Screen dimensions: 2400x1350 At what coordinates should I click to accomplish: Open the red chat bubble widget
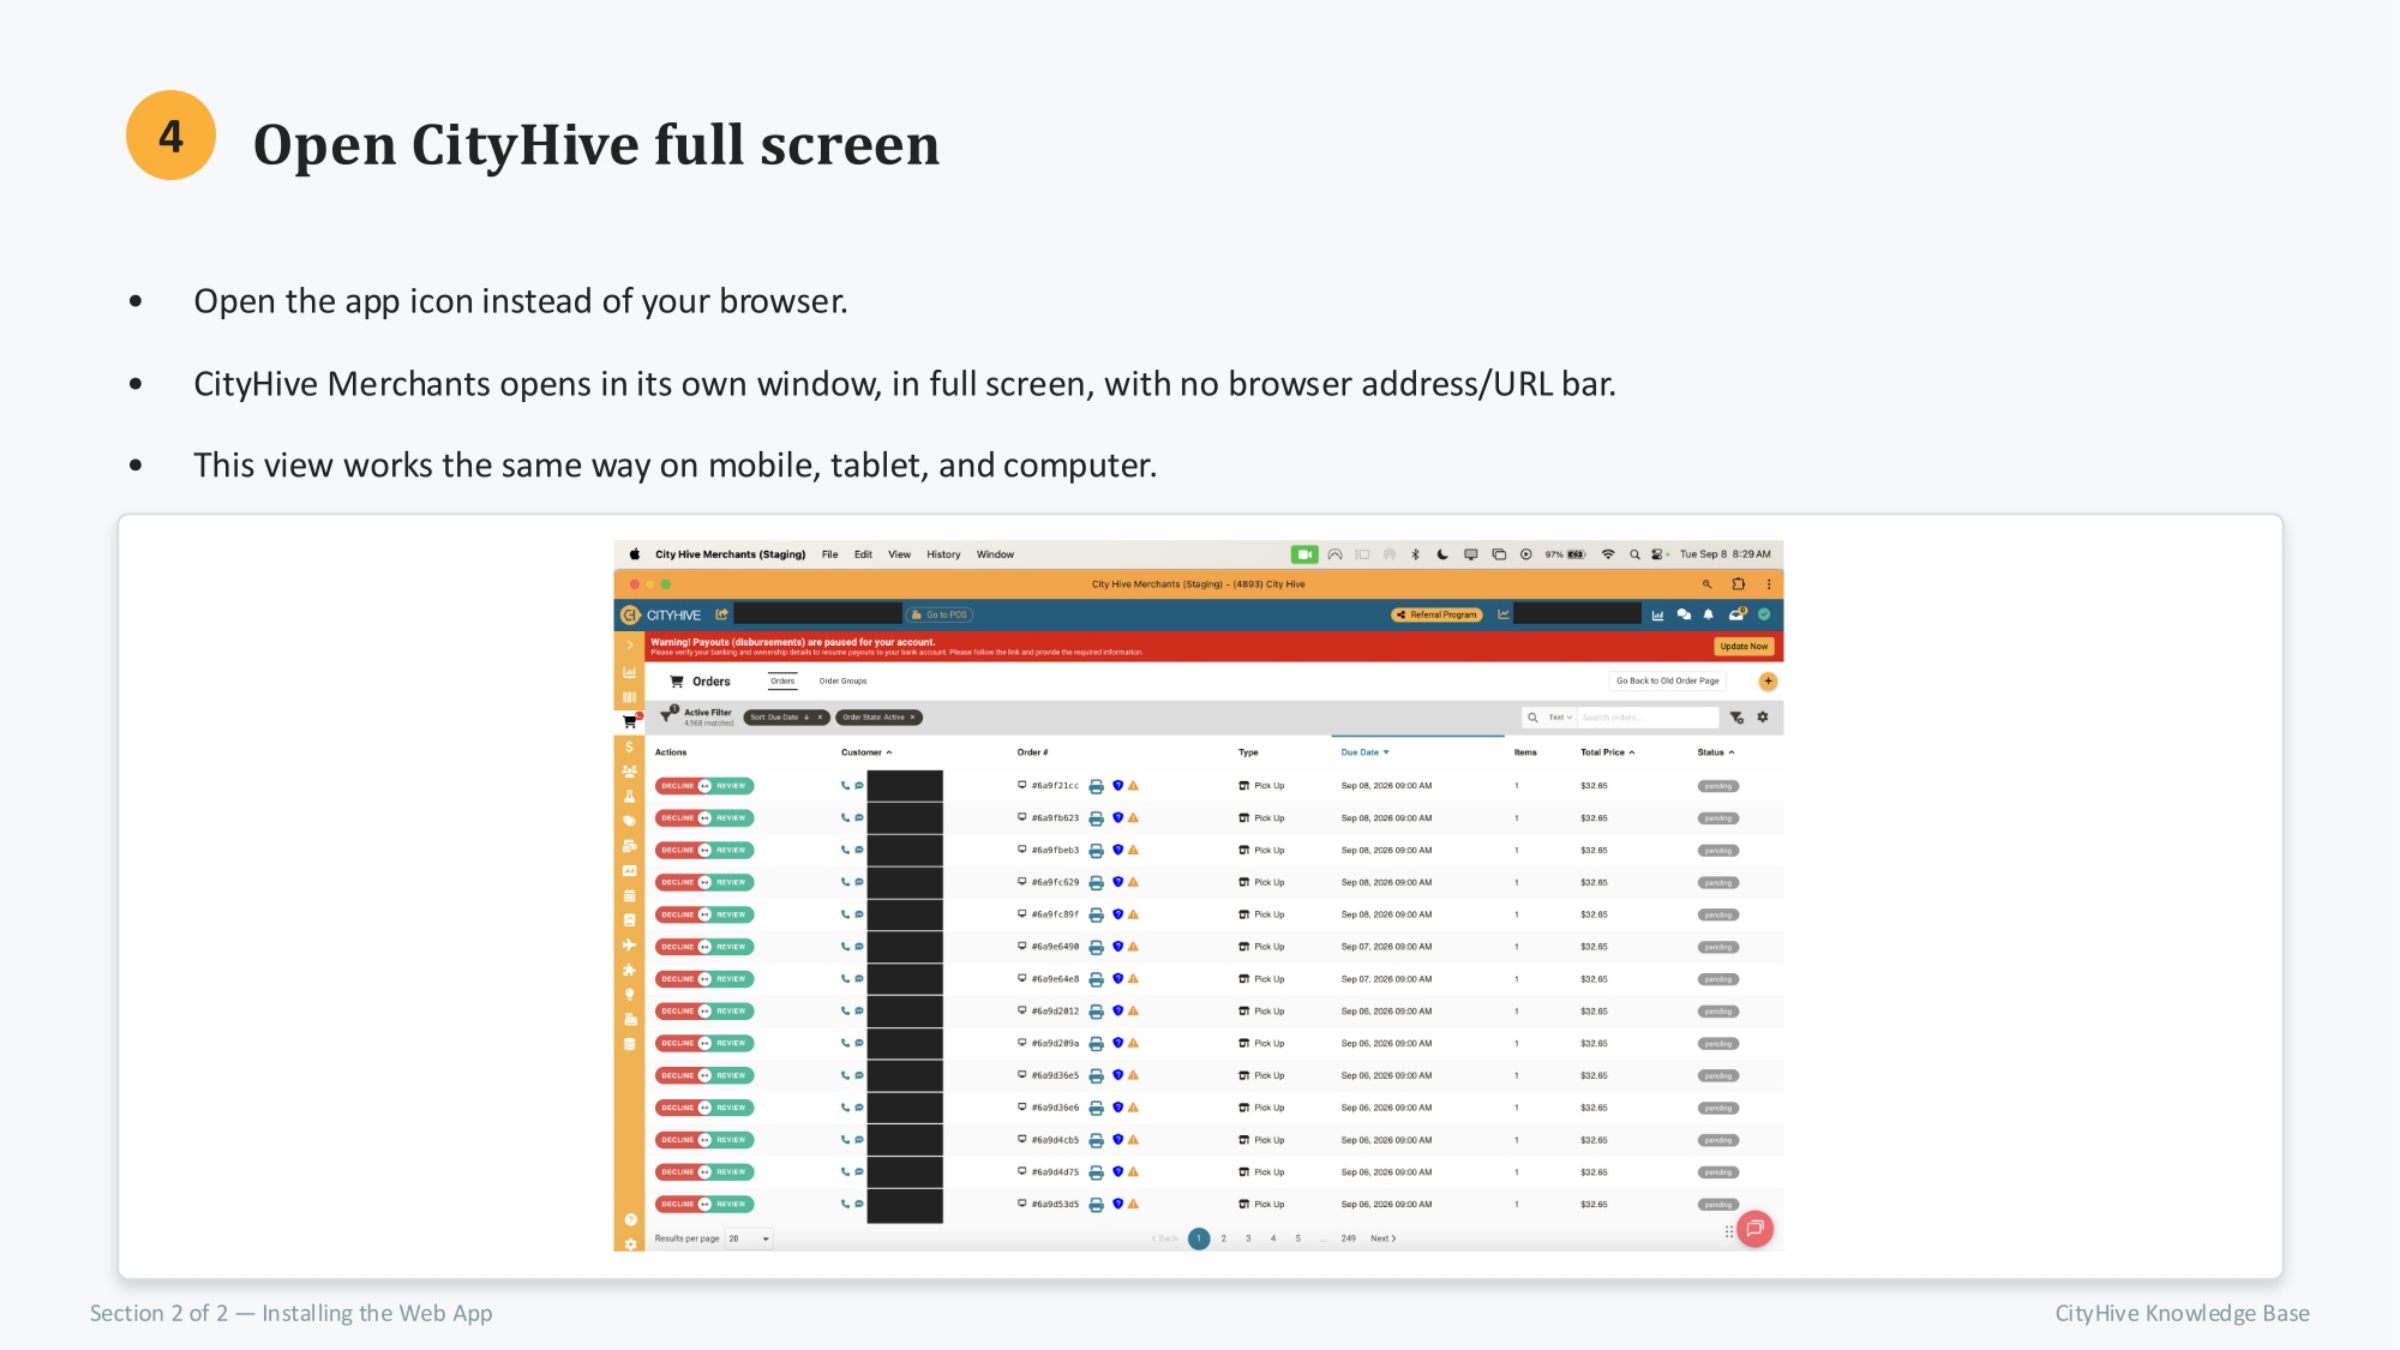coord(1755,1229)
